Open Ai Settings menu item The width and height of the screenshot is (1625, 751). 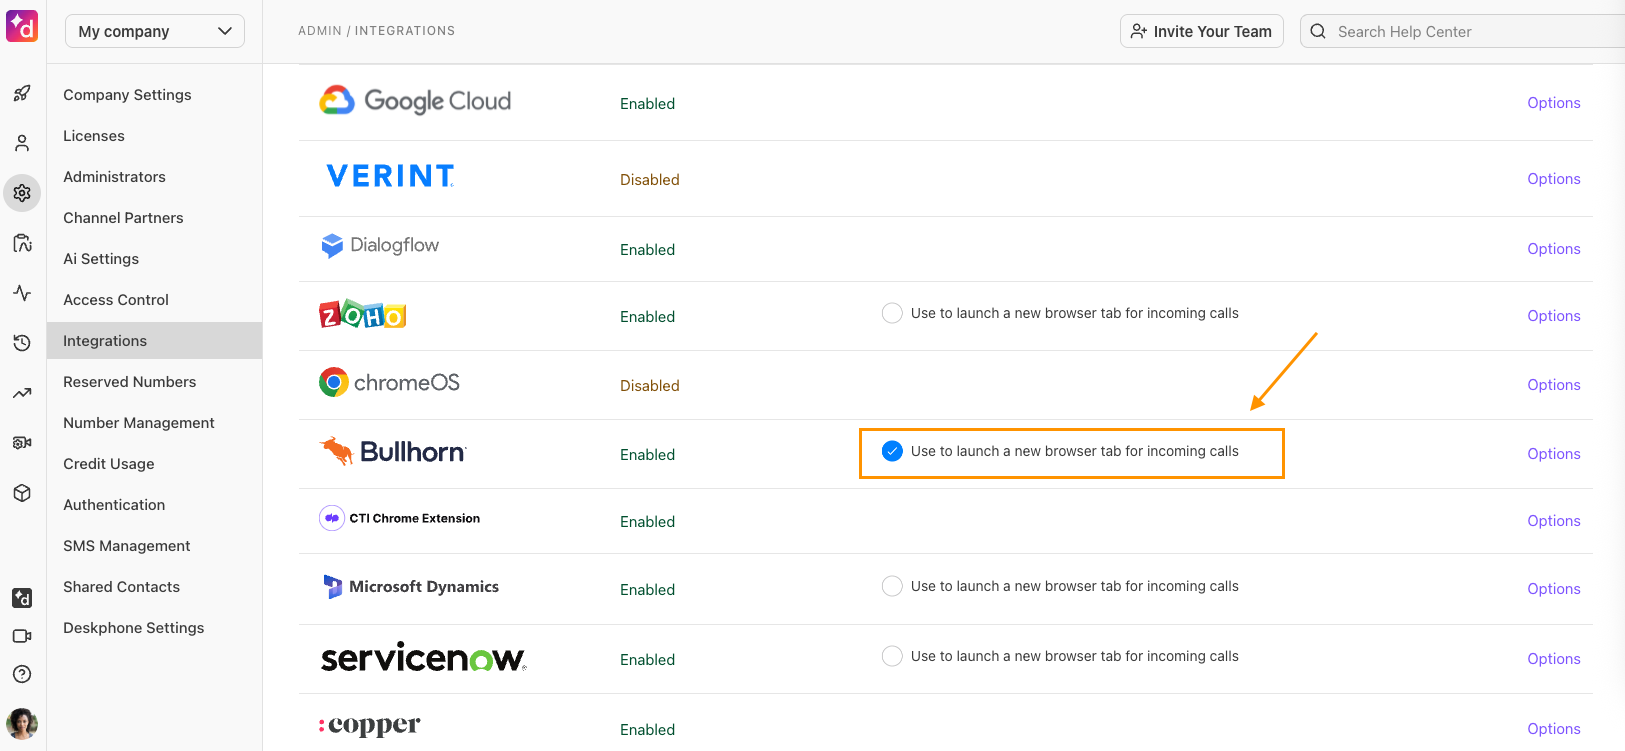click(x=154, y=259)
